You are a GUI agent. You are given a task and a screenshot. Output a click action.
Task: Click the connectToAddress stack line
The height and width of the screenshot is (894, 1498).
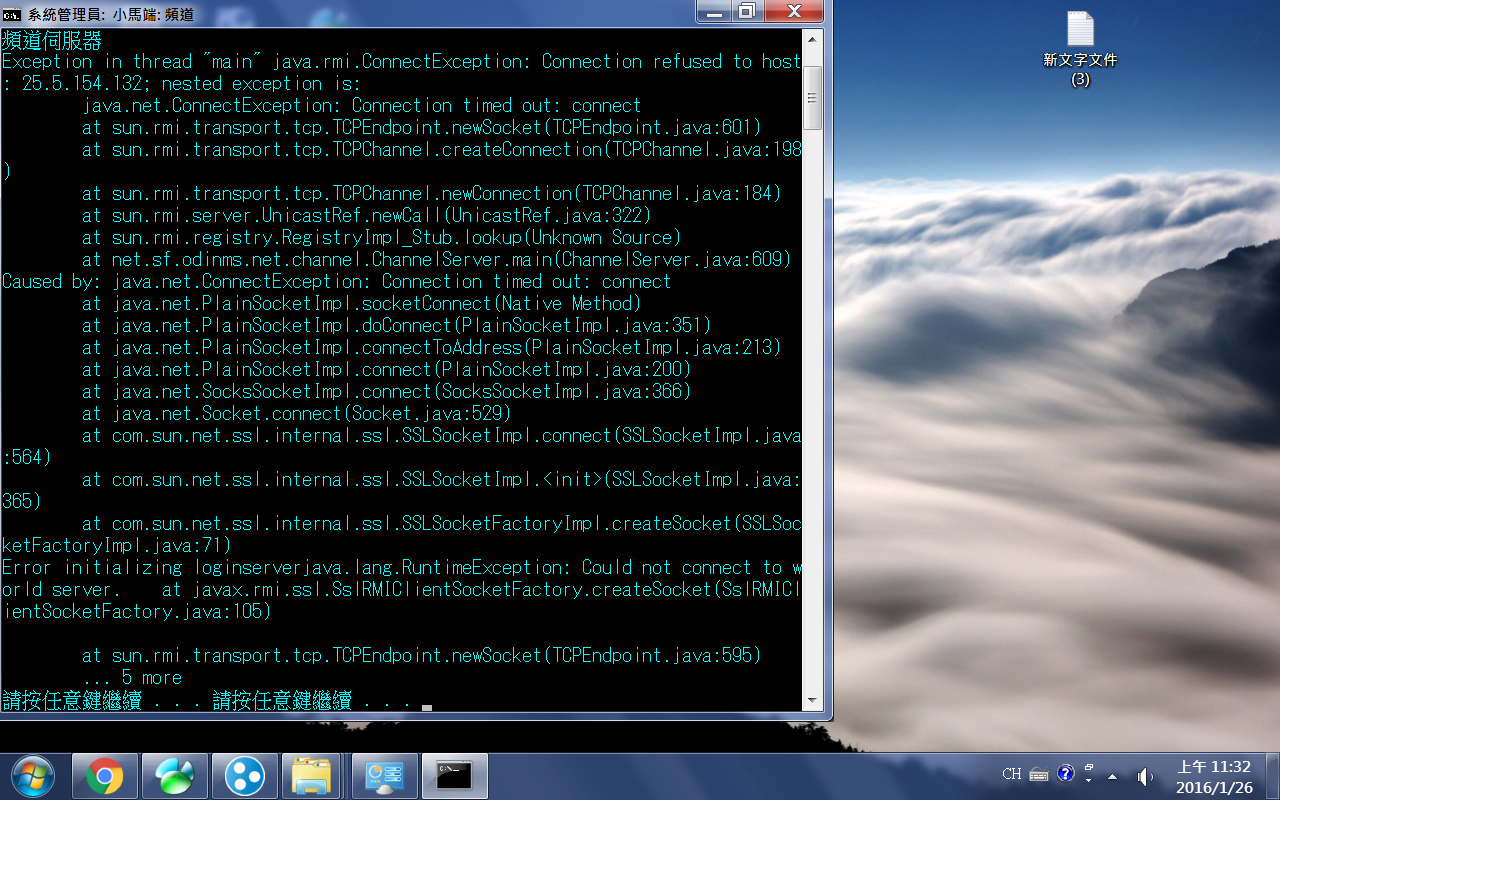(x=432, y=348)
